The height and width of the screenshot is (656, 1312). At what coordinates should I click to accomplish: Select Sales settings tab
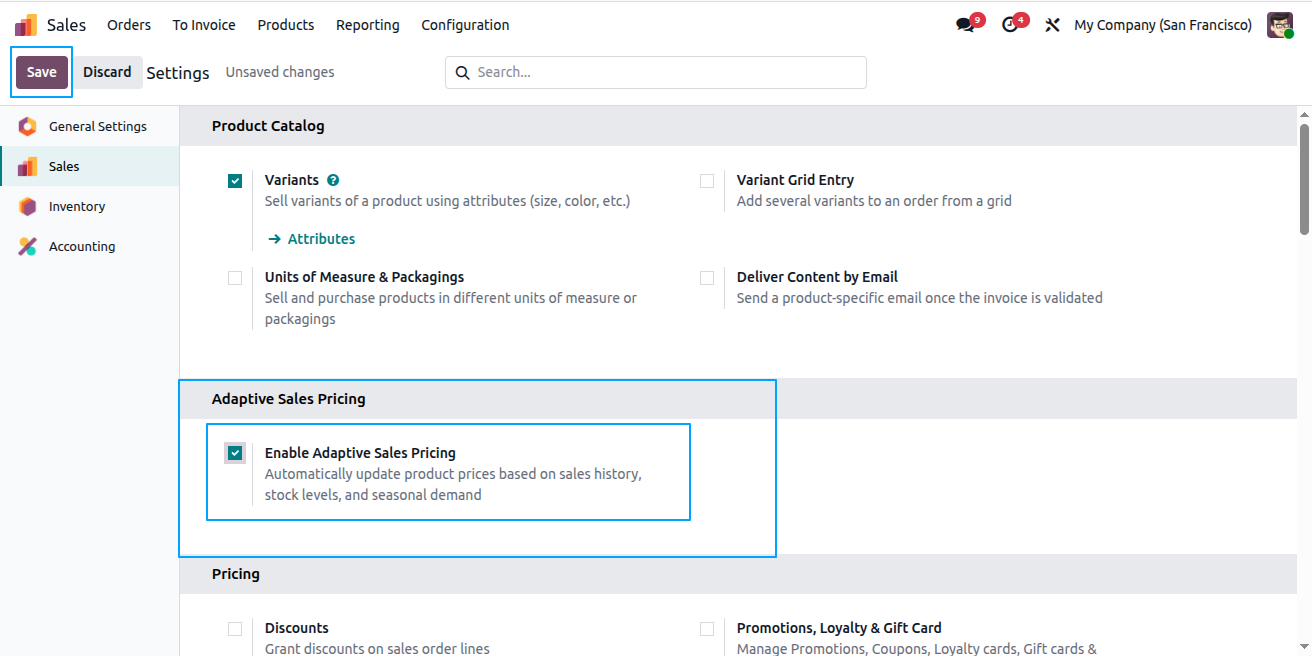(x=89, y=166)
